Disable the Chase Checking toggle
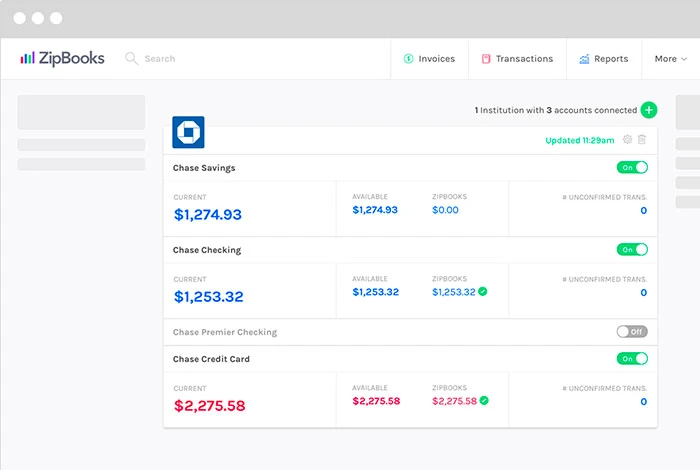The image size is (700, 470). (632, 250)
